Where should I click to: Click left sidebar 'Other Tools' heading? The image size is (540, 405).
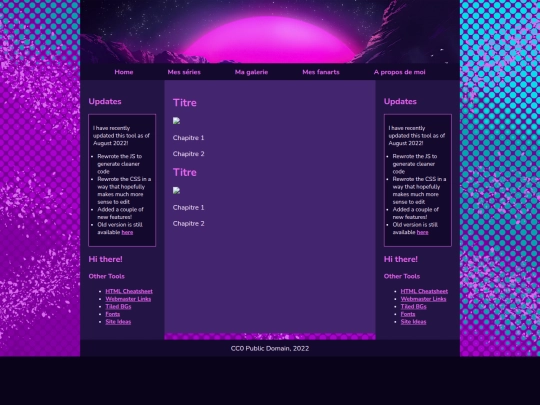(106, 276)
